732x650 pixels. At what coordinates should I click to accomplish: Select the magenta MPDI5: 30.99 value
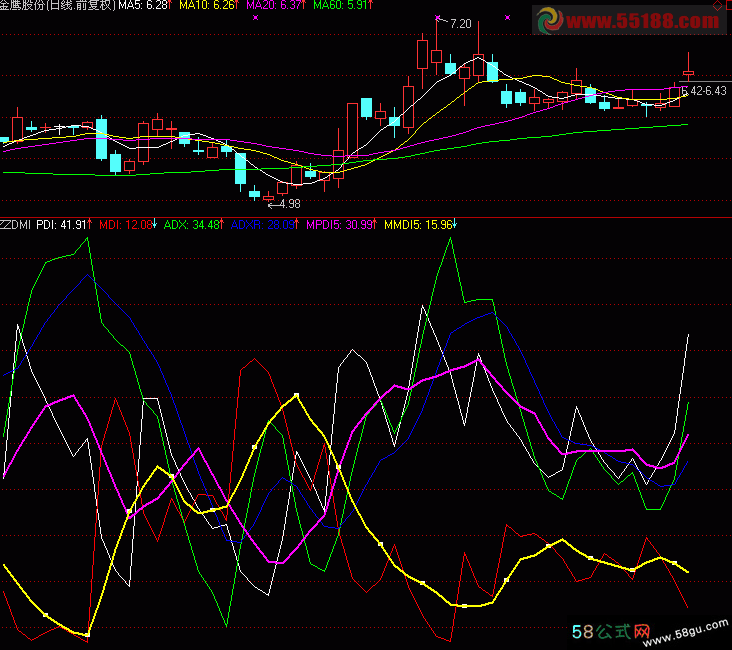(340, 224)
